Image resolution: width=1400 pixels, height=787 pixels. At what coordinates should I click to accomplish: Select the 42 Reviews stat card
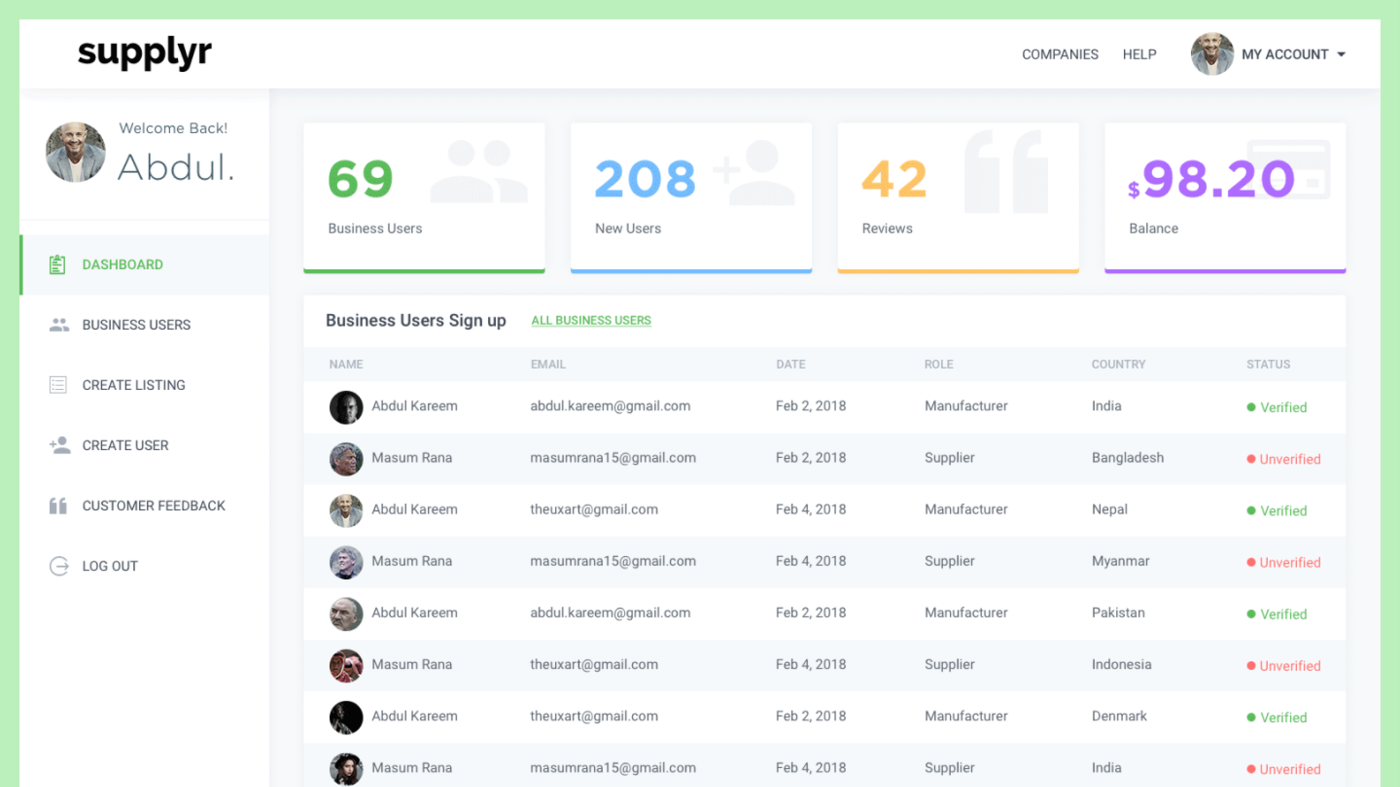(x=958, y=197)
